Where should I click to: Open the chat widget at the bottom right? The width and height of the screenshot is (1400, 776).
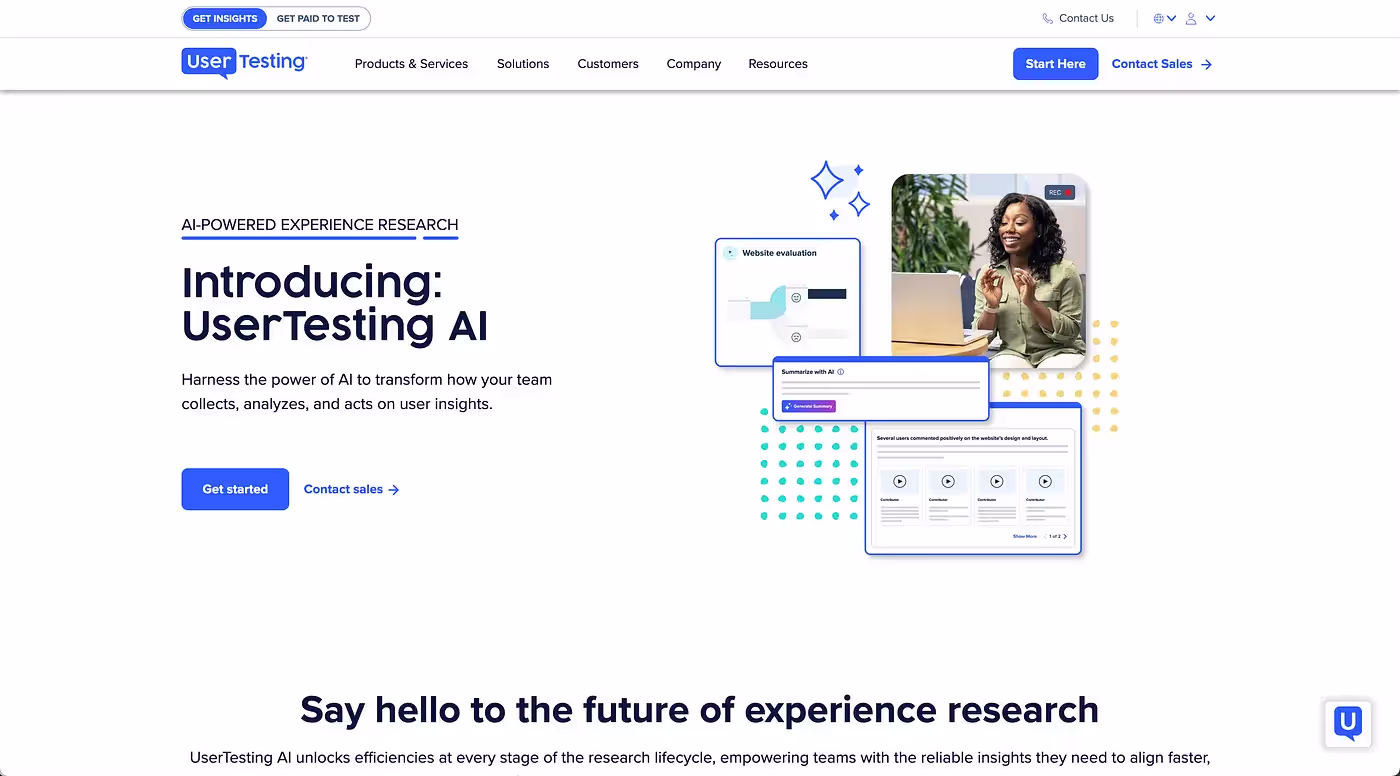click(1348, 723)
